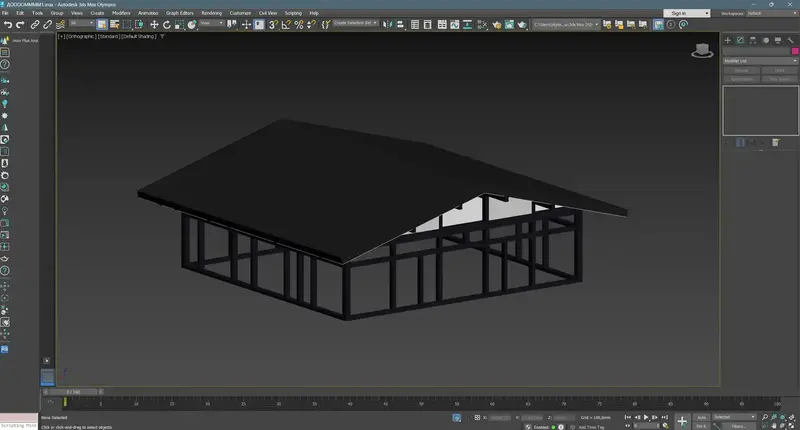Toggle the Auto Key button
Image resolution: width=800 pixels, height=430 pixels.
pos(702,417)
